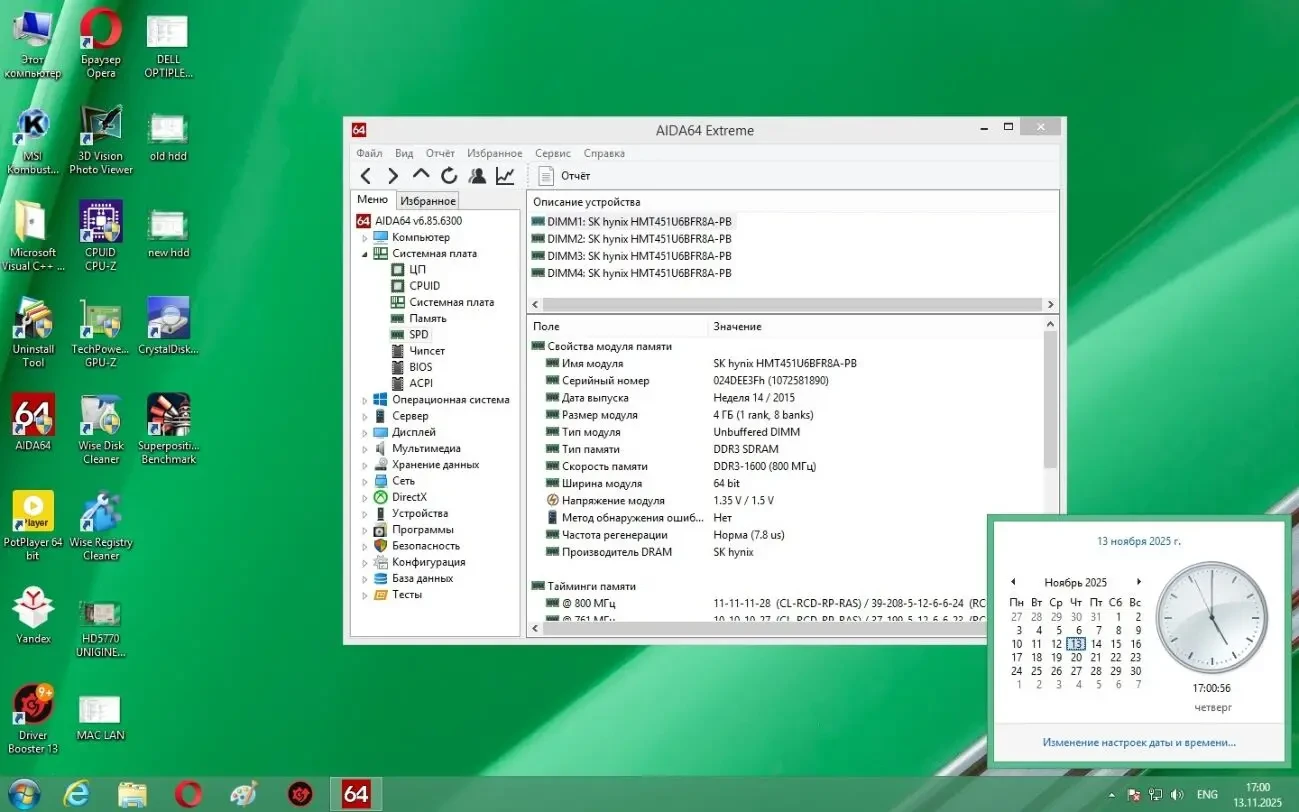1299x812 pixels.
Task: Open the Сервис menu
Action: (552, 153)
